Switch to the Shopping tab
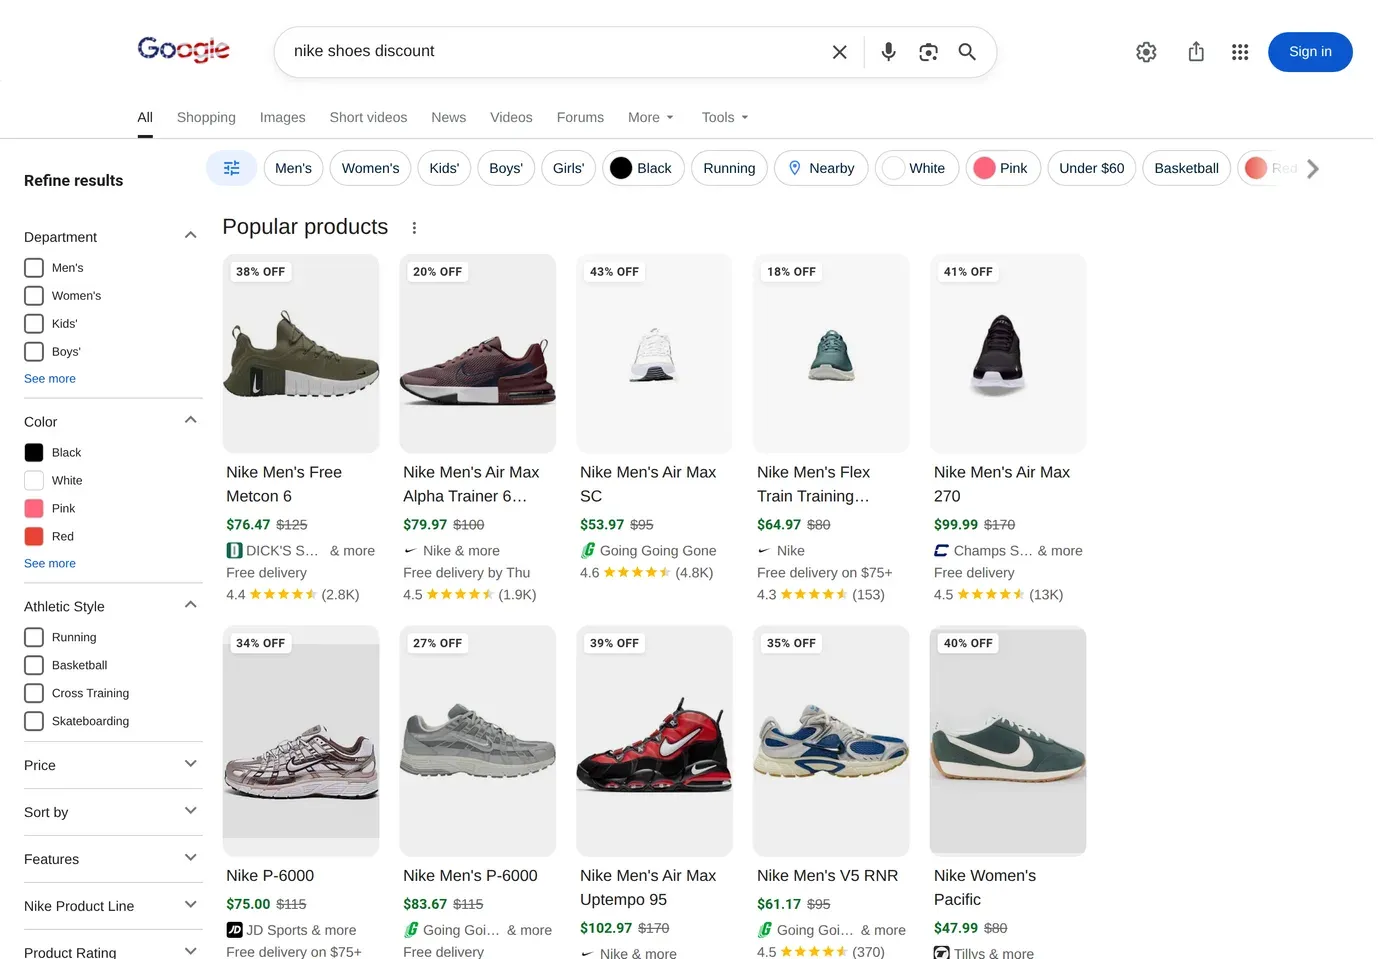Image resolution: width=1388 pixels, height=959 pixels. (x=206, y=118)
